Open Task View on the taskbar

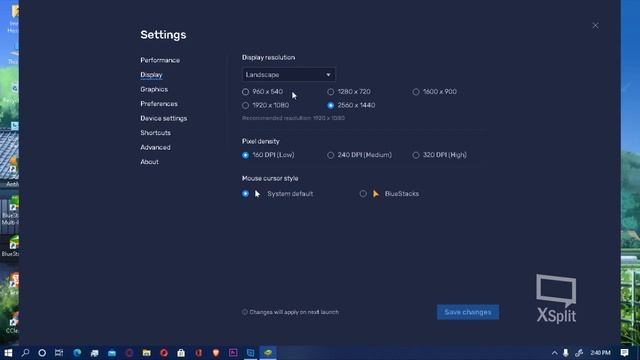click(x=59, y=353)
